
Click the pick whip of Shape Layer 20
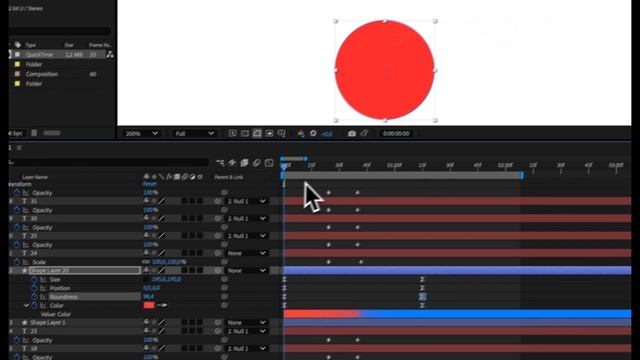click(218, 271)
